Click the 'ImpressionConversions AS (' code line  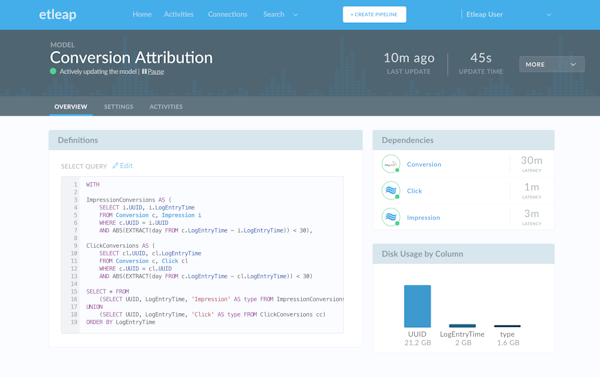(x=129, y=200)
